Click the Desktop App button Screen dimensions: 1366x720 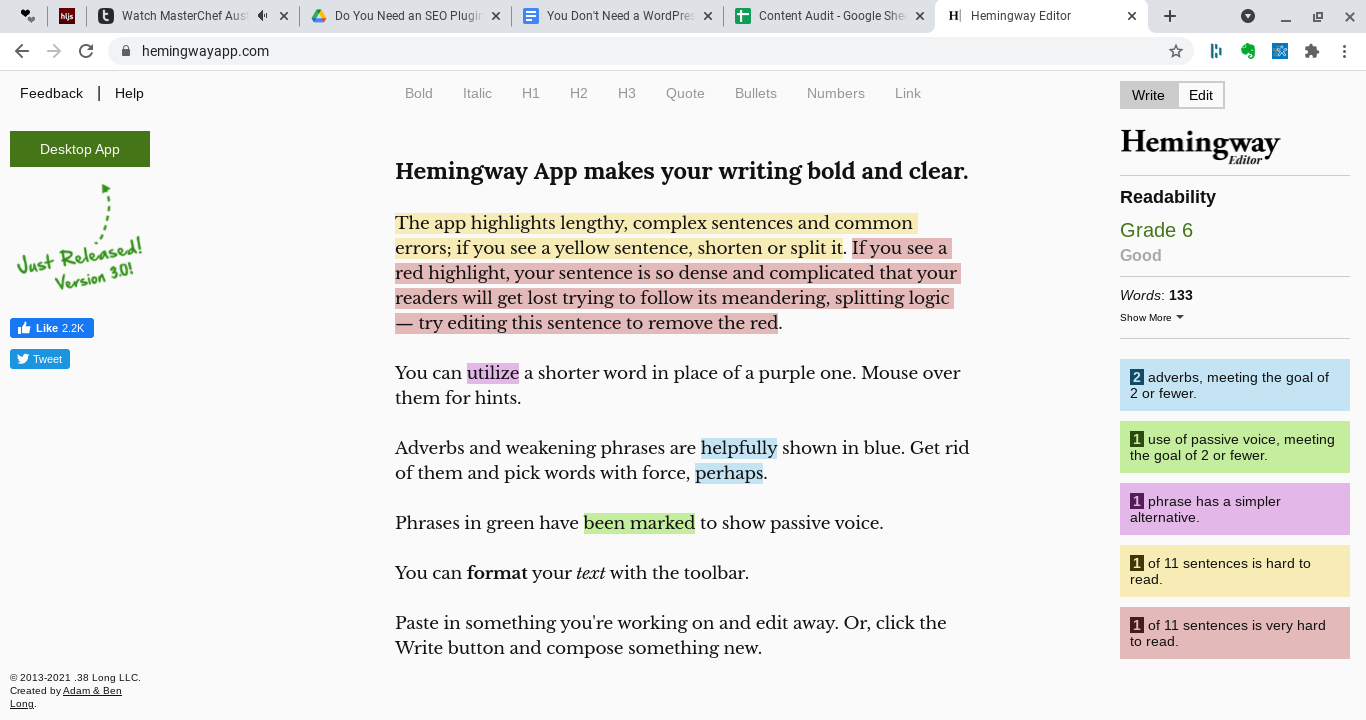click(x=80, y=149)
